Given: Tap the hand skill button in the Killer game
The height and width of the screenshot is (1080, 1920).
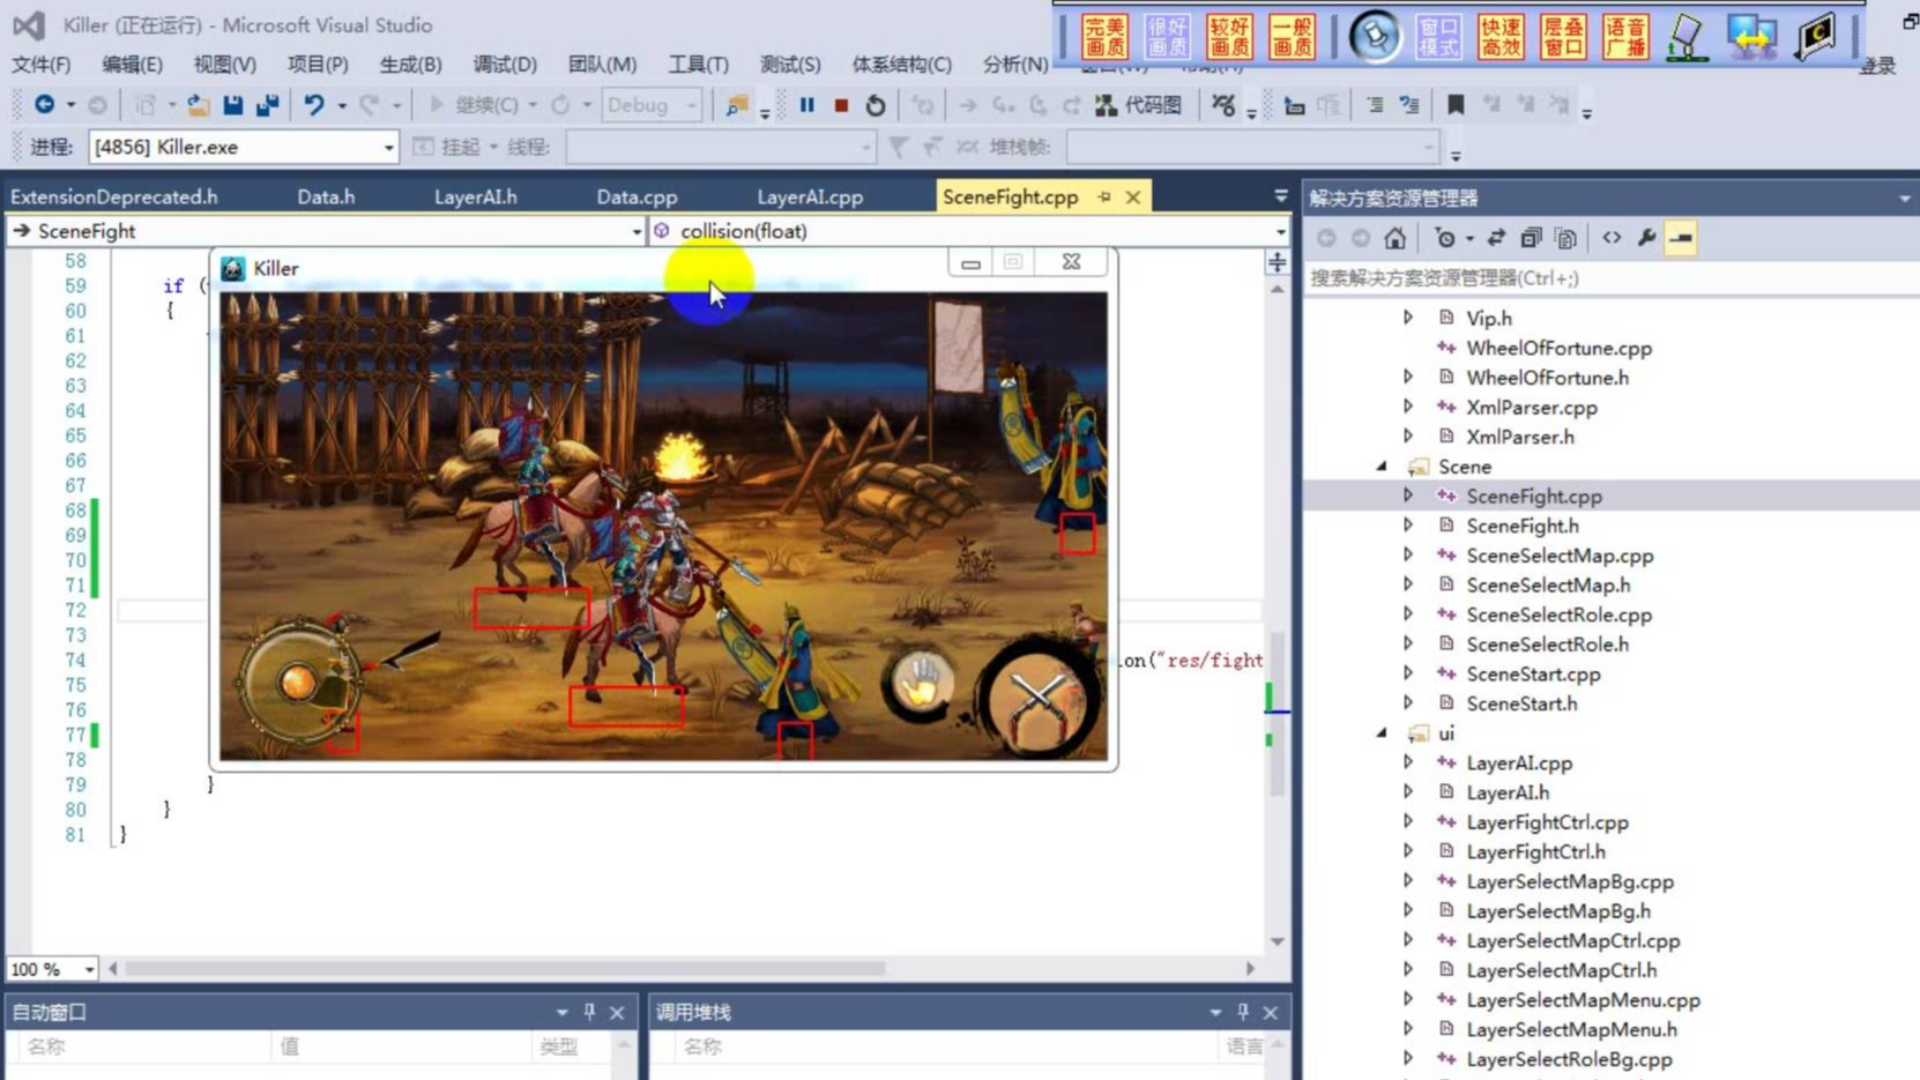Looking at the screenshot, I should click(921, 683).
